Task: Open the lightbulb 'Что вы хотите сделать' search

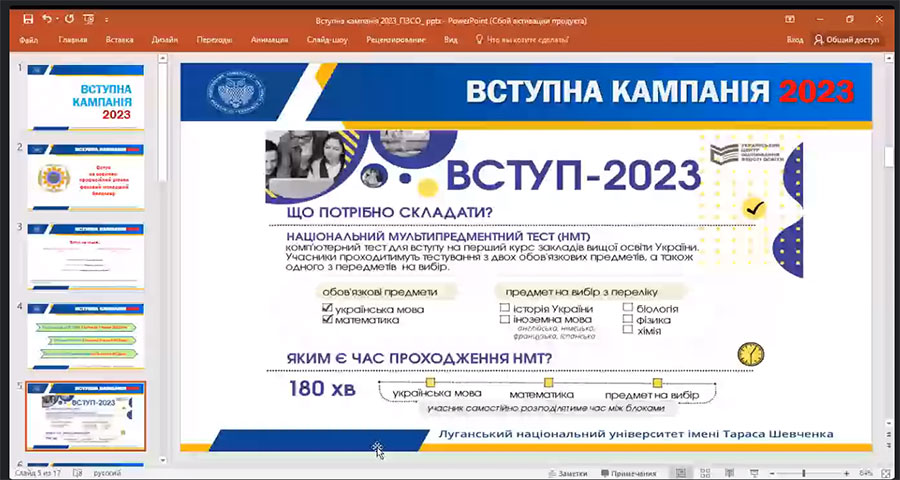Action: click(522, 40)
